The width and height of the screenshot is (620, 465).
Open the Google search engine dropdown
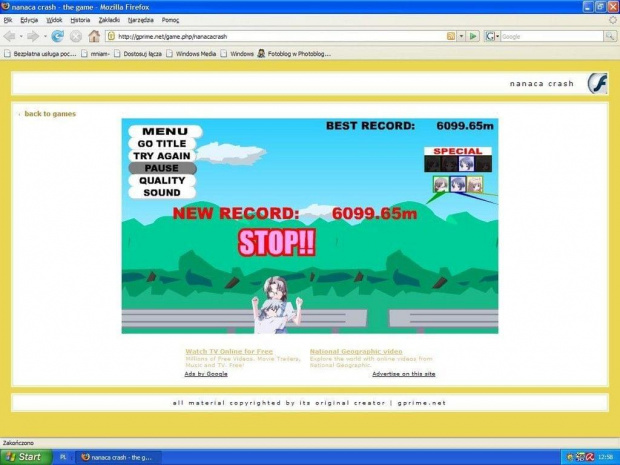[492, 36]
